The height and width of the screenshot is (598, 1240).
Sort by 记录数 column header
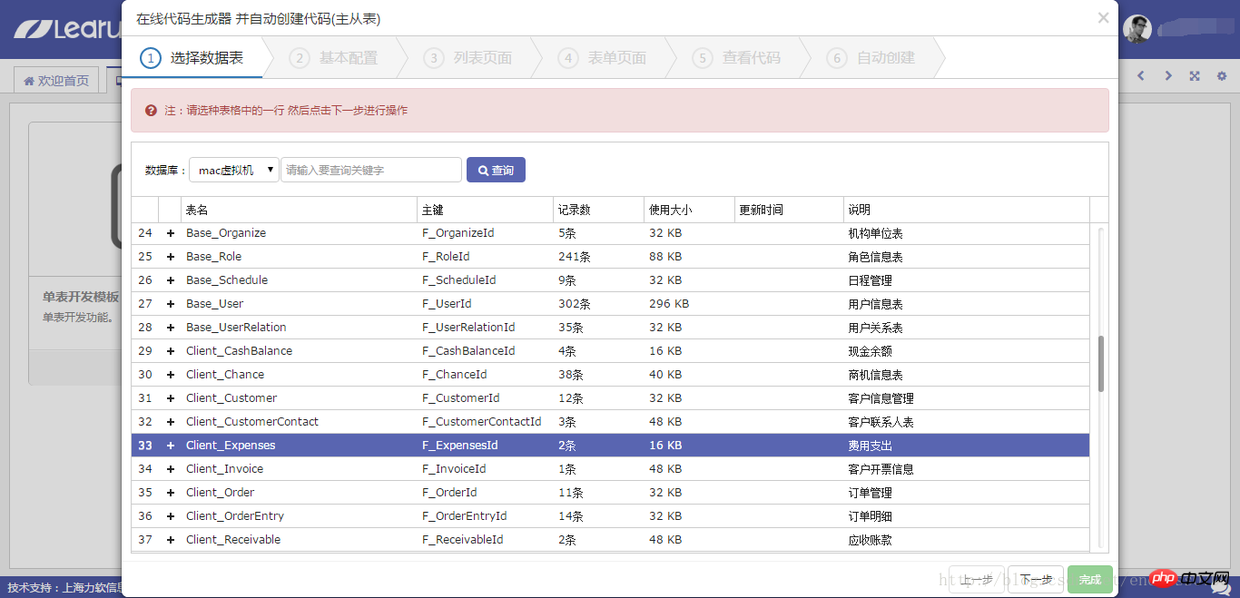[x=598, y=210]
